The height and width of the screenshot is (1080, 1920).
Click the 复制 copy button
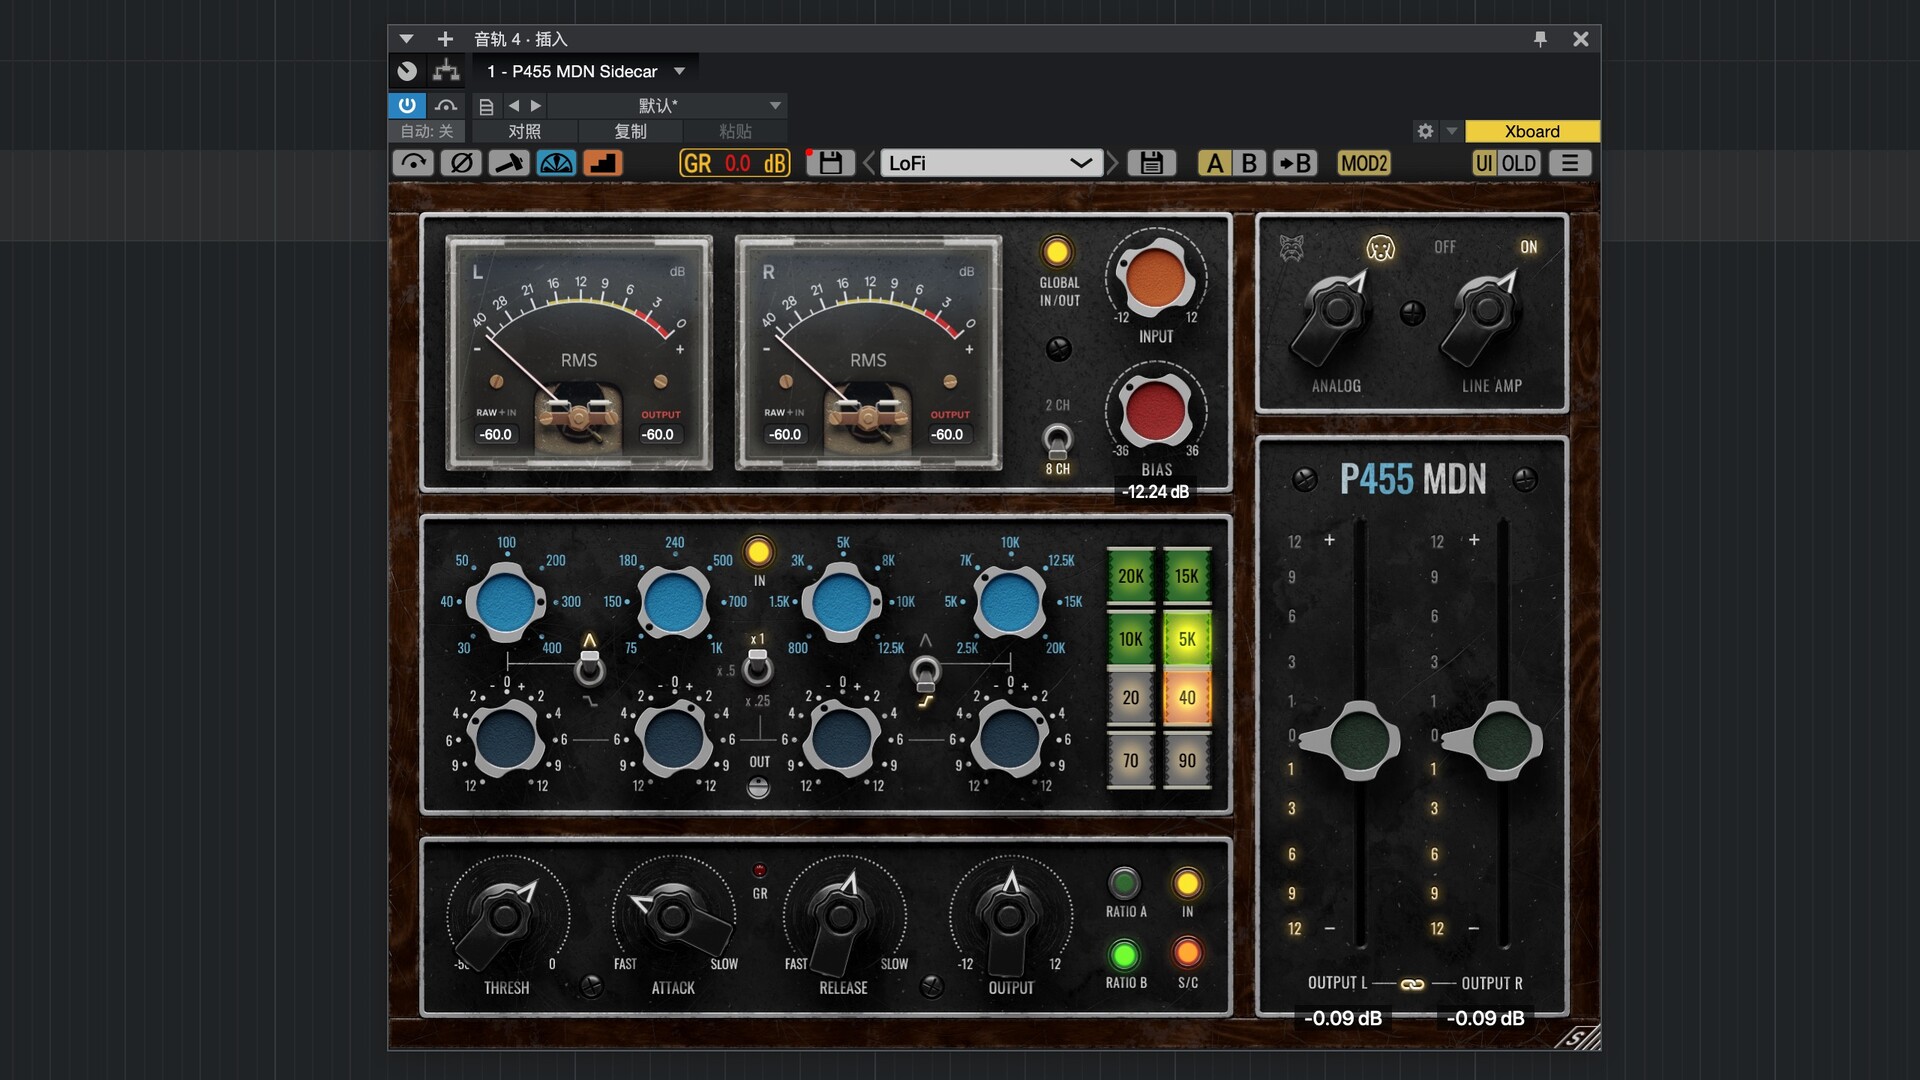coord(630,131)
